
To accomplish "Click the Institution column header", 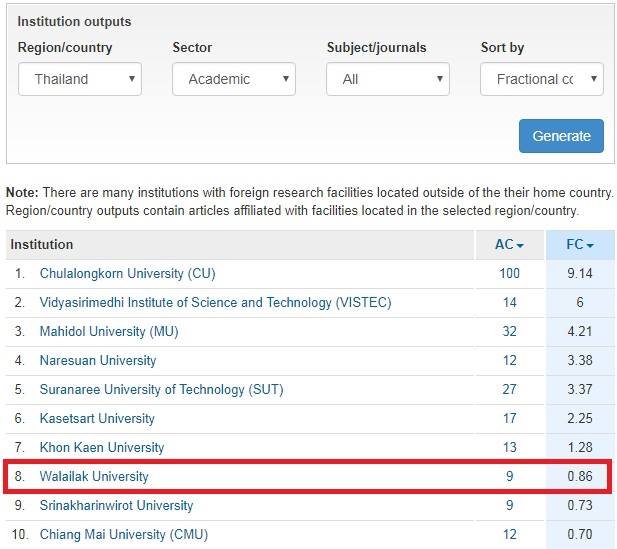I will pyautogui.click(x=42, y=245).
